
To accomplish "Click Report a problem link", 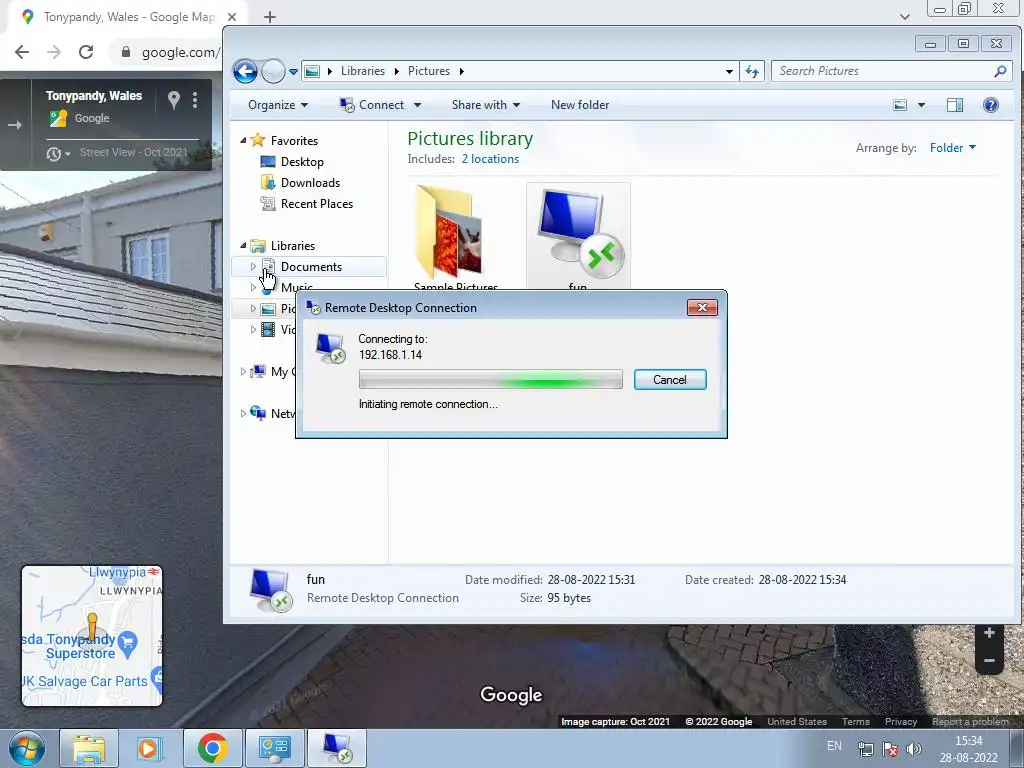I will 970,722.
